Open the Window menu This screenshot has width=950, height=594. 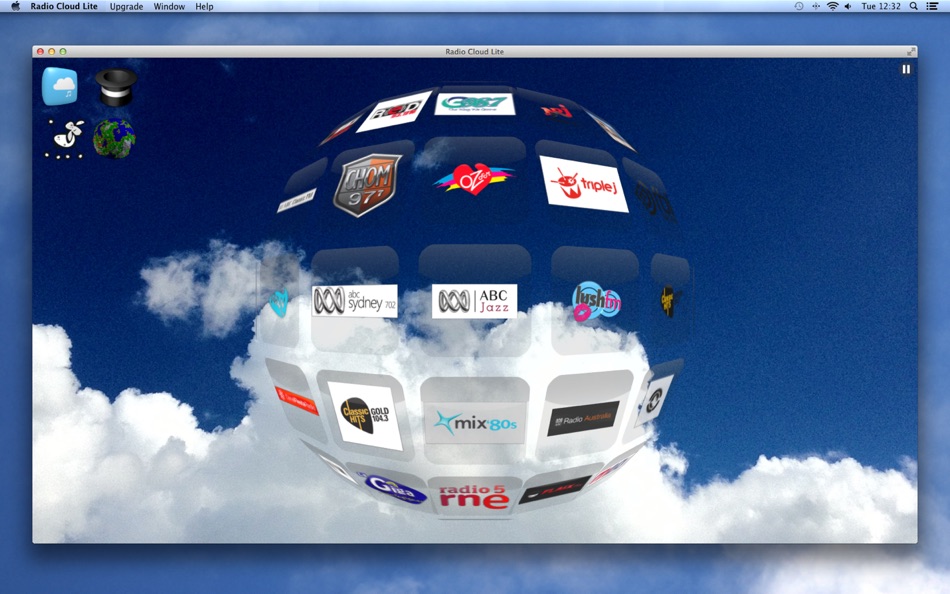coord(169,6)
